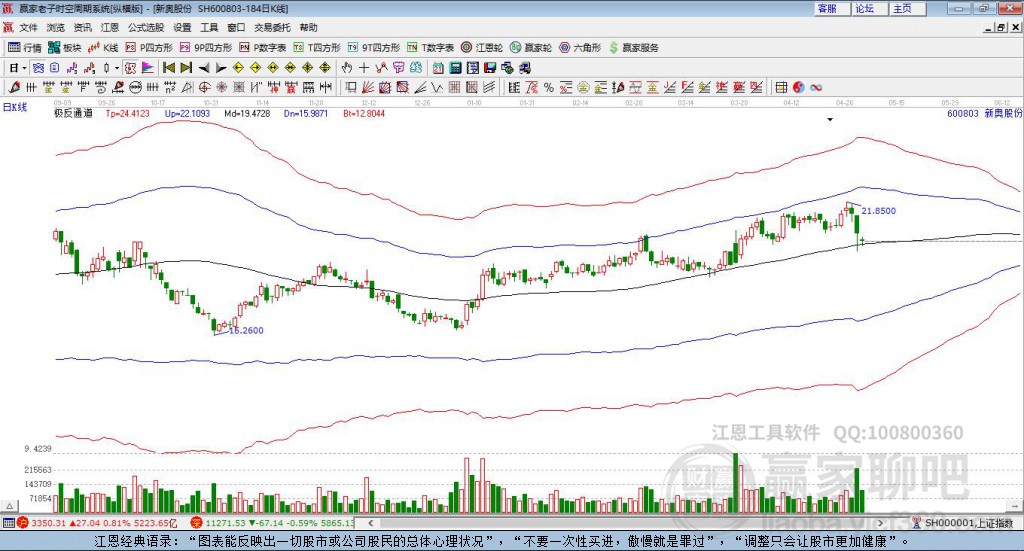The image size is (1024, 551).
Task: Click the yin-yang icon in drawing toolbar
Action: coord(799,87)
